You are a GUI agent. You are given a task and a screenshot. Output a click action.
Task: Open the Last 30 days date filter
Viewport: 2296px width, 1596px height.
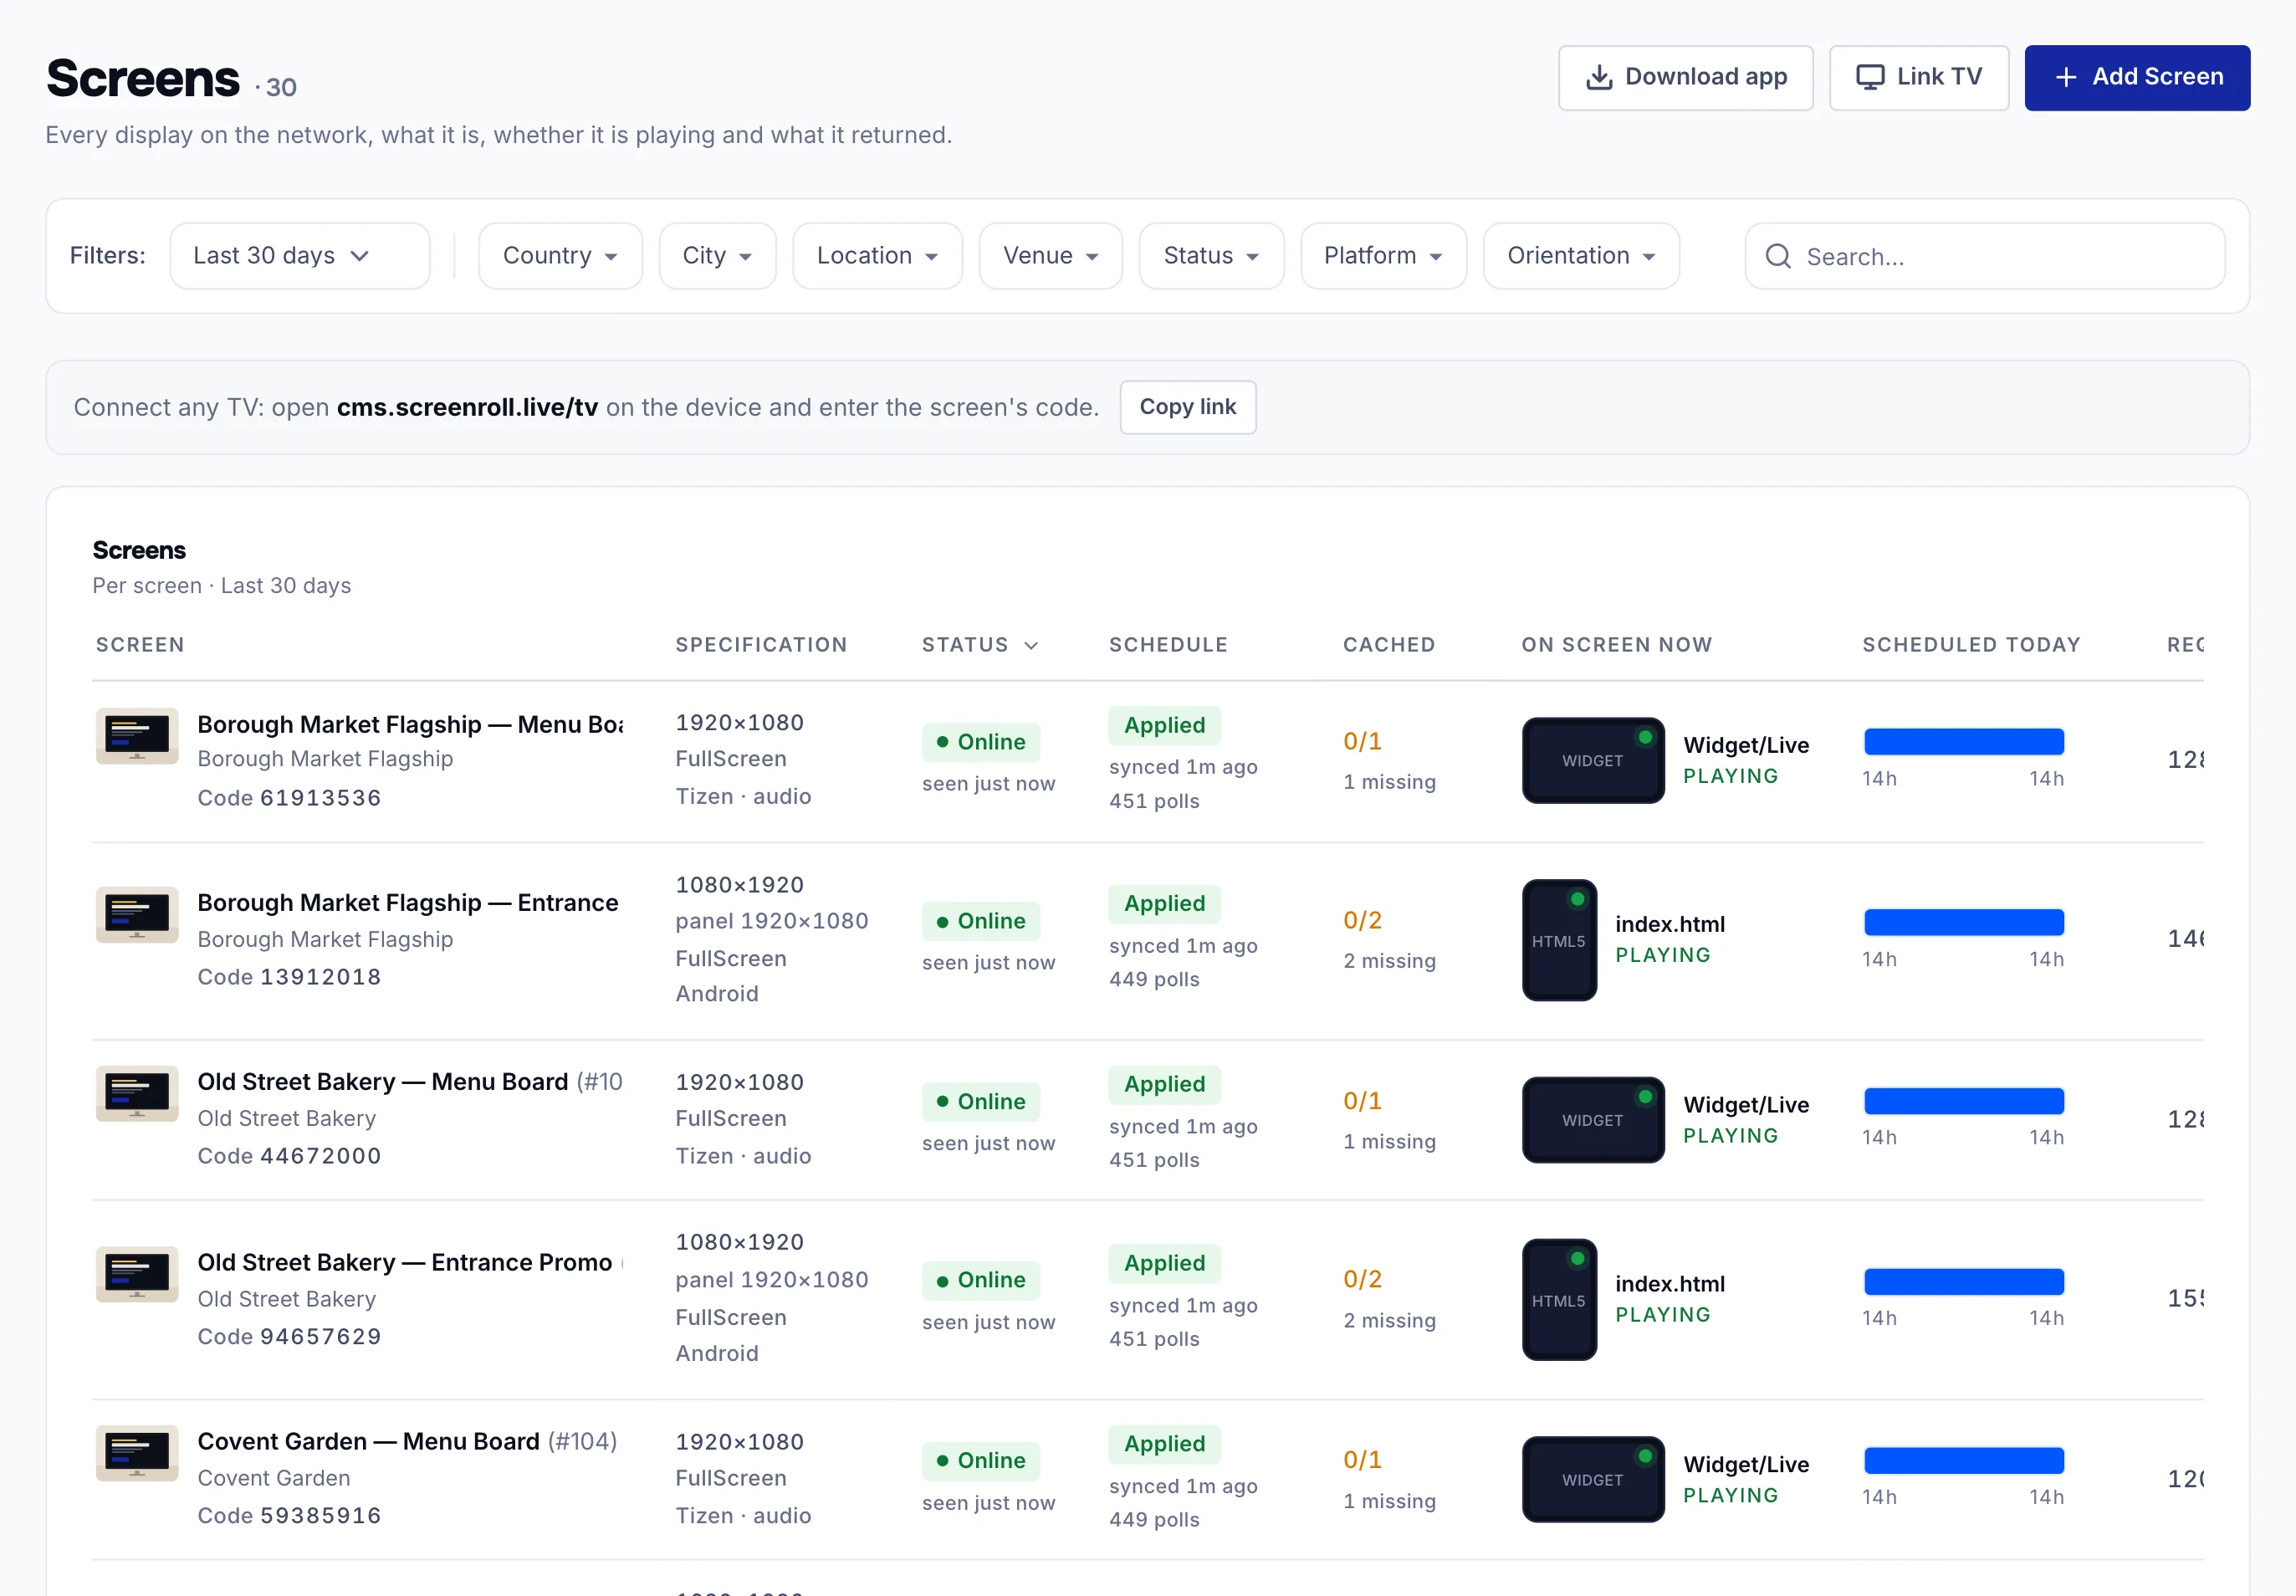coord(299,256)
